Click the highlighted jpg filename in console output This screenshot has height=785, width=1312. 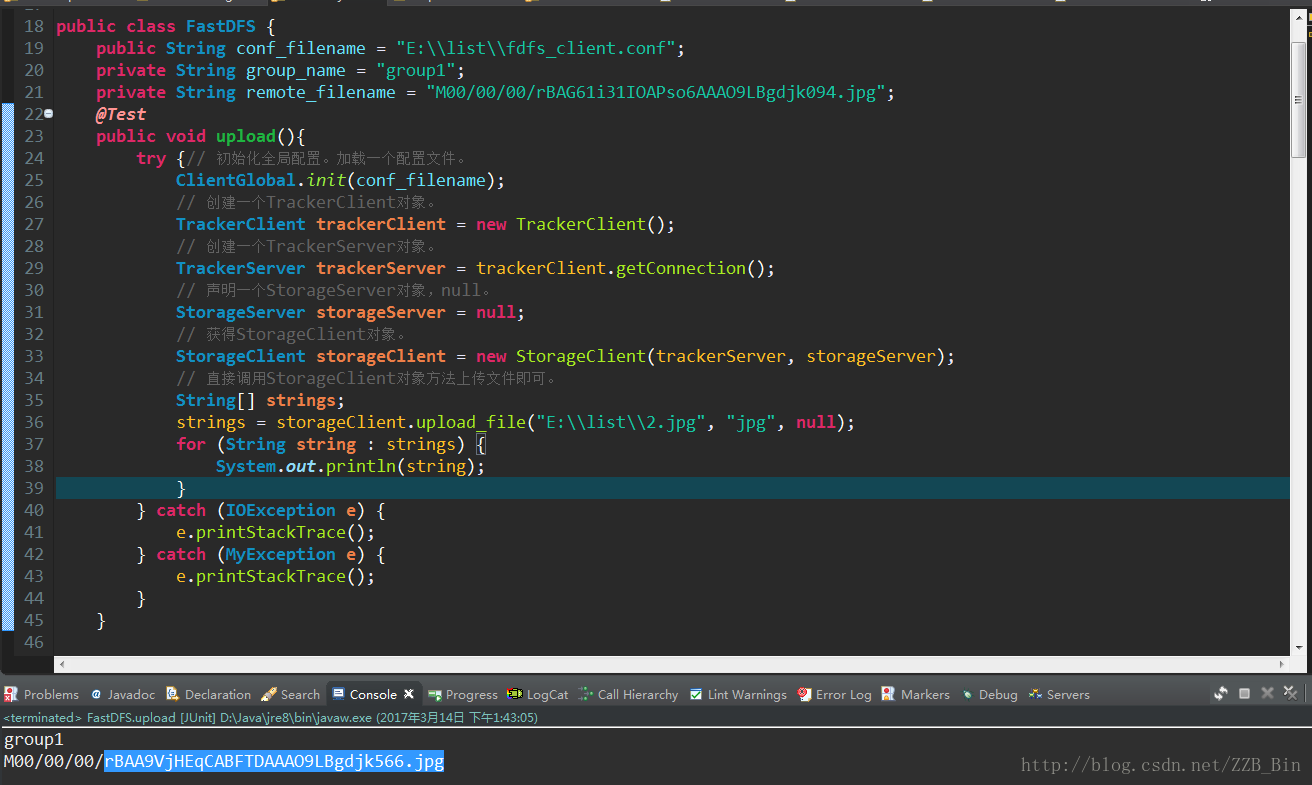pyautogui.click(x=274, y=762)
